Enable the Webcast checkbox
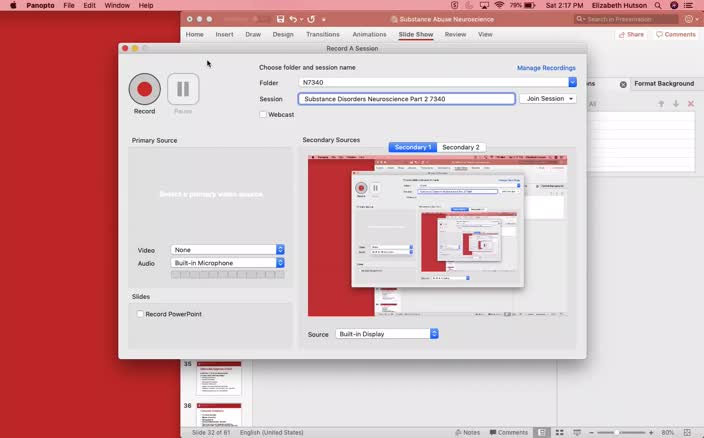The height and width of the screenshot is (438, 704). (263, 115)
